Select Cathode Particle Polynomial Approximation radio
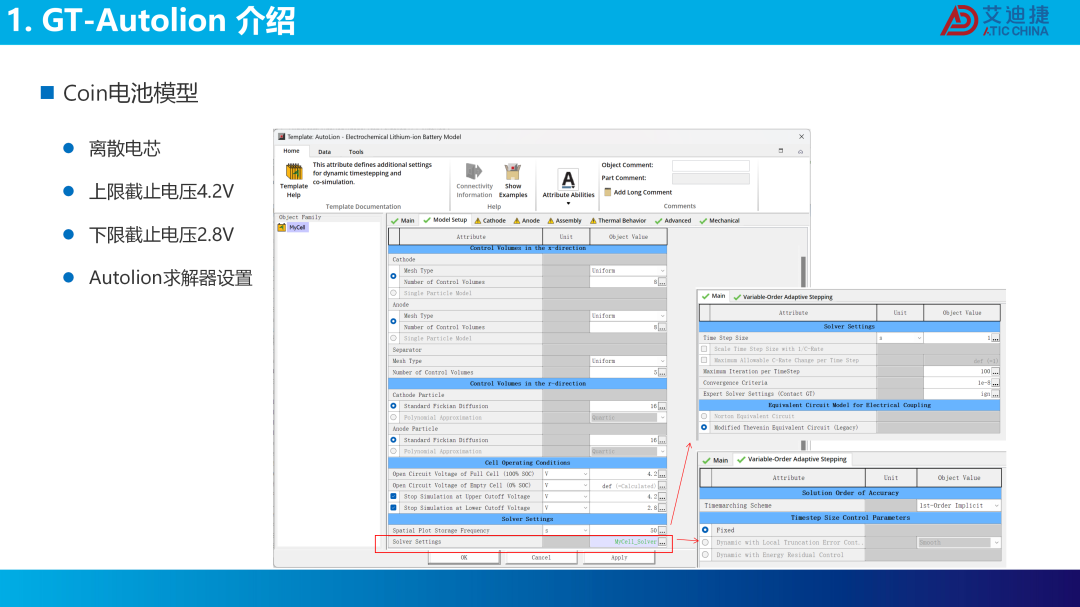1080x607 pixels. pyautogui.click(x=393, y=418)
